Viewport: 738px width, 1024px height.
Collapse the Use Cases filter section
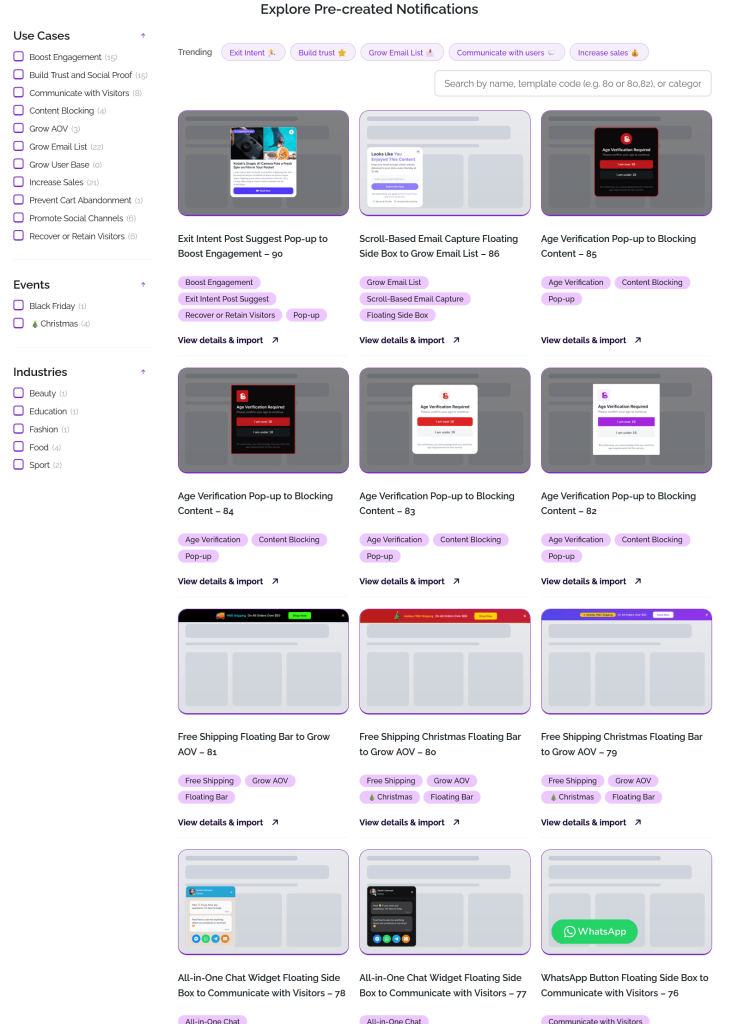143,36
